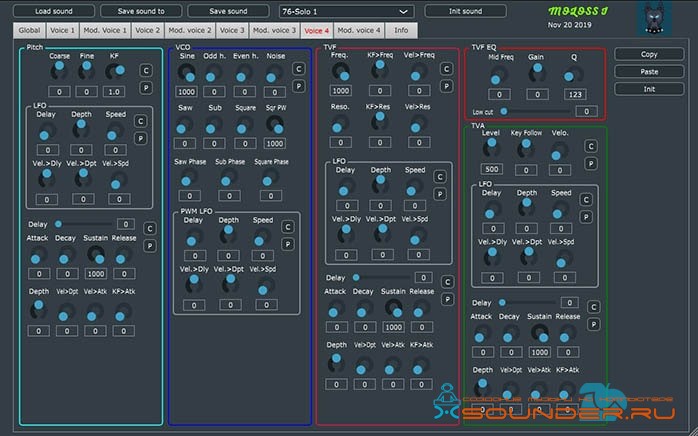Copy TVF LFO settings with C button
The height and width of the screenshot is (436, 698).
pyautogui.click(x=440, y=177)
